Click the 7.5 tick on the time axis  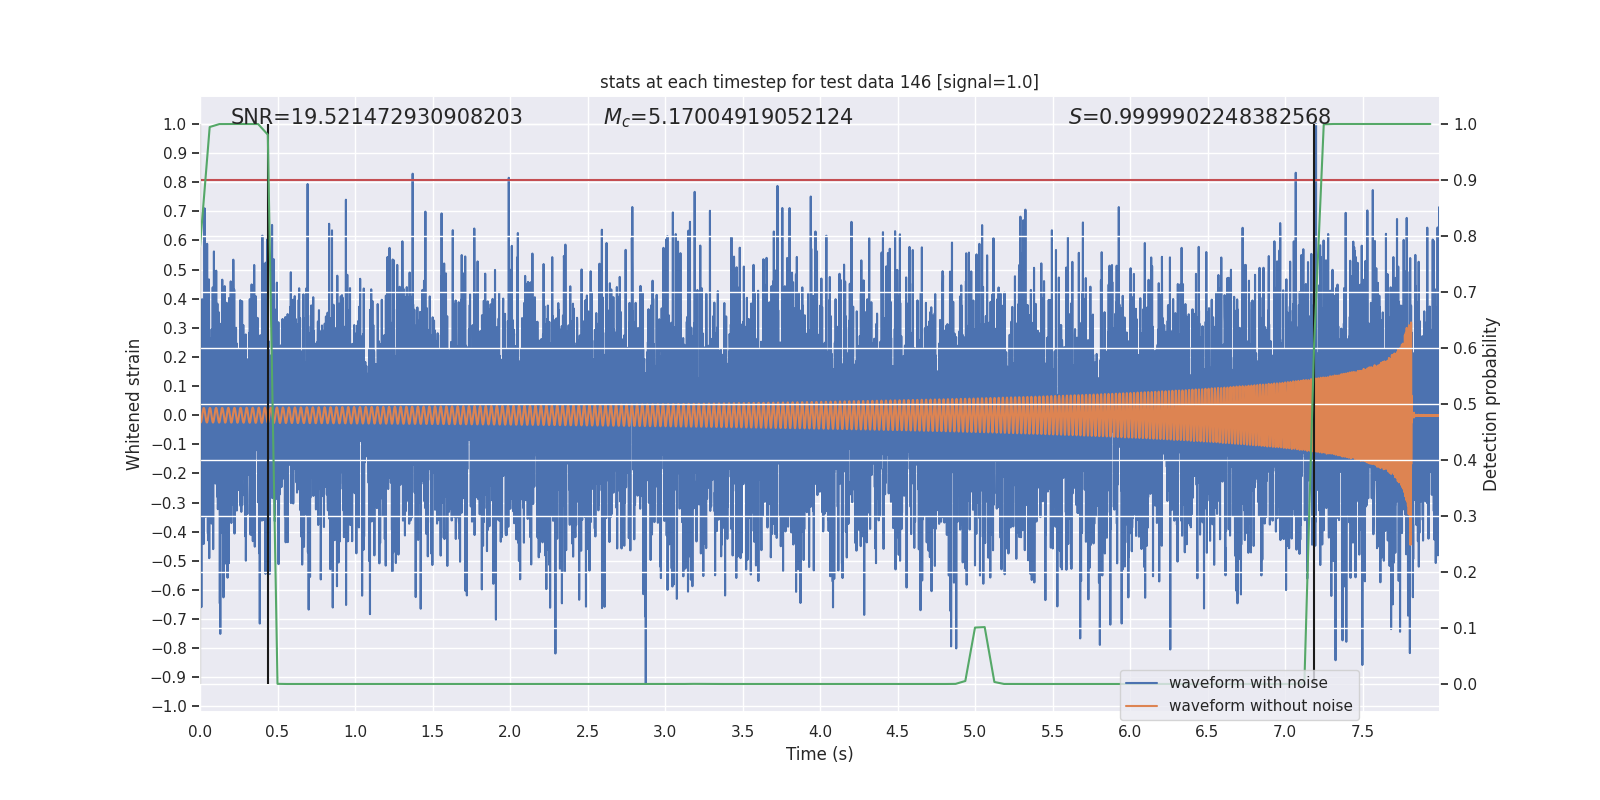click(1362, 731)
